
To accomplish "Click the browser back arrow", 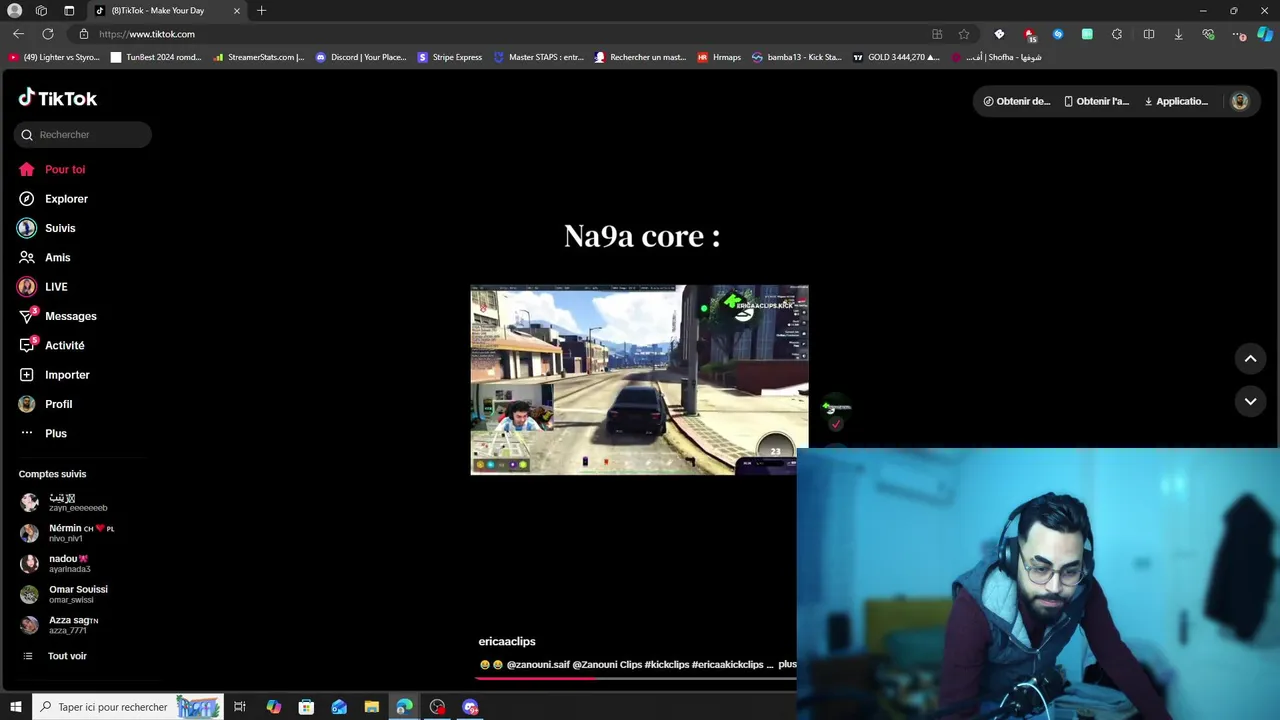I will coord(18,34).
